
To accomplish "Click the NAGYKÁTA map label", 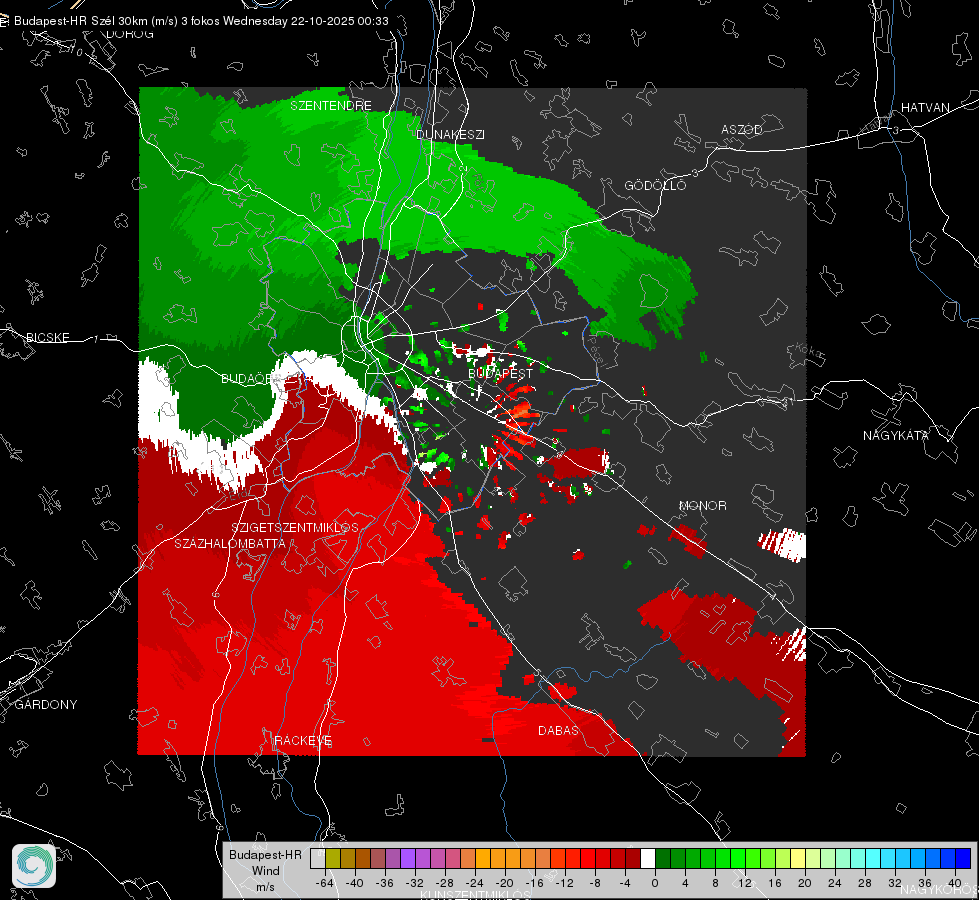I will pyautogui.click(x=896, y=435).
